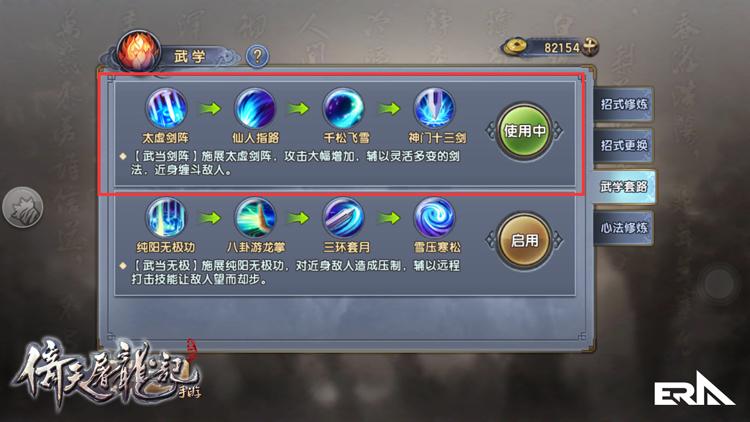This screenshot has width=750, height=422.
Task: Tap the gold coin balance 82154
Action: [x=561, y=47]
